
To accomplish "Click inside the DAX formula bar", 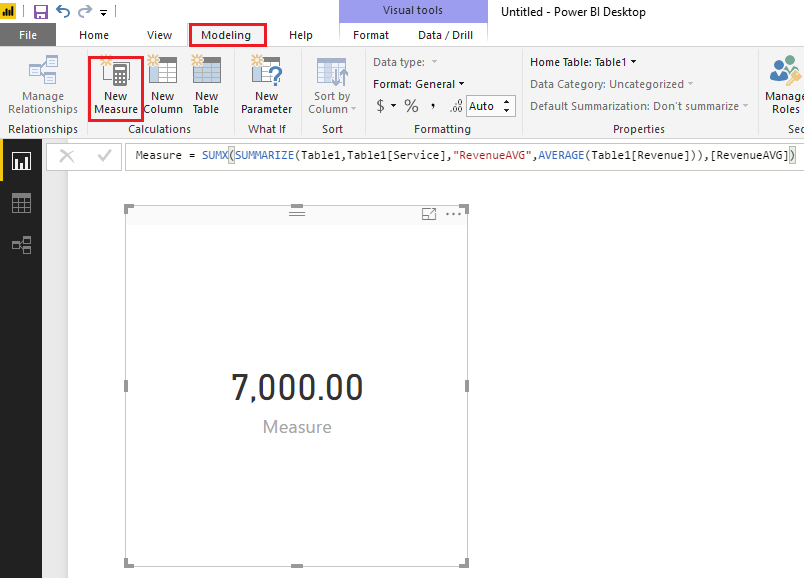I will pyautogui.click(x=464, y=155).
